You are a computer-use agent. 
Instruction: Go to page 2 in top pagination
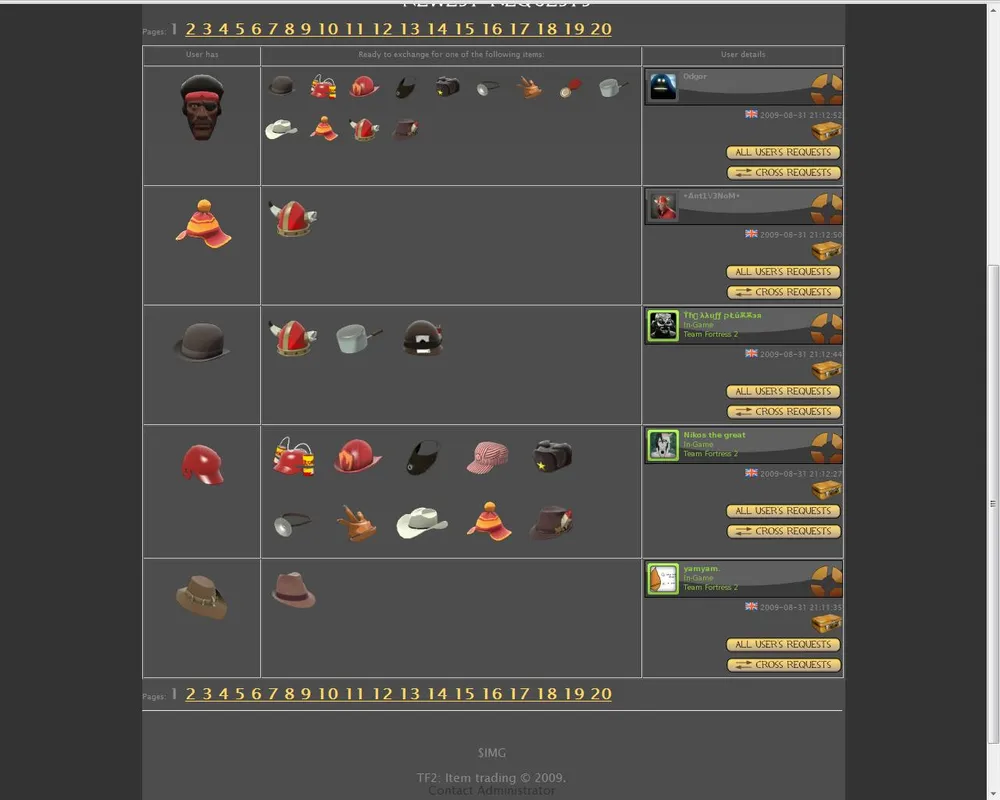(190, 29)
